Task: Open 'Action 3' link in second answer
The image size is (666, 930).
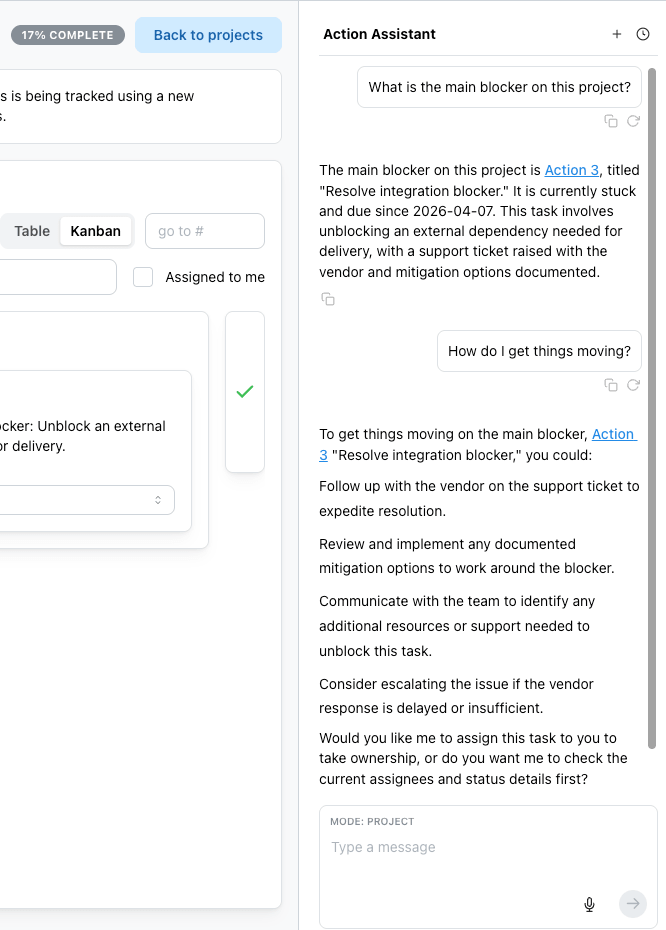Action: pos(614,434)
